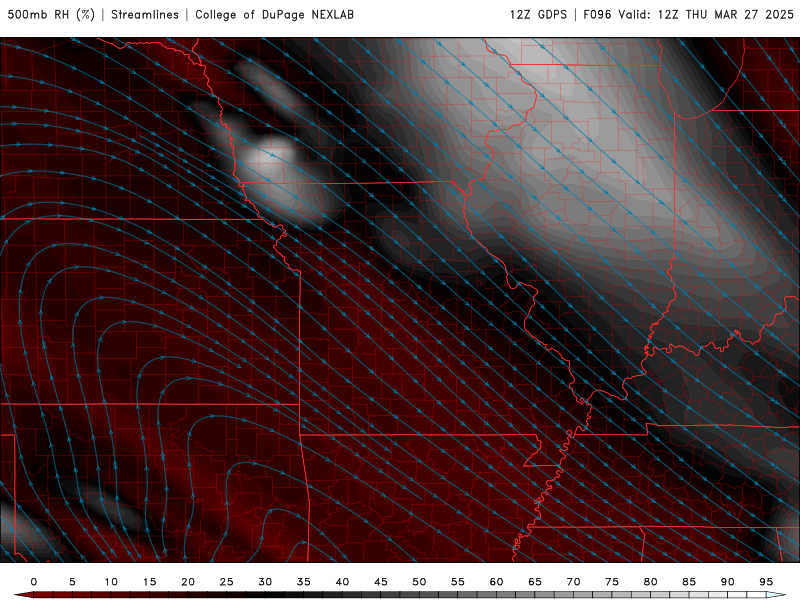Click the '30' colorbar label
This screenshot has width=800, height=600.
click(265, 582)
